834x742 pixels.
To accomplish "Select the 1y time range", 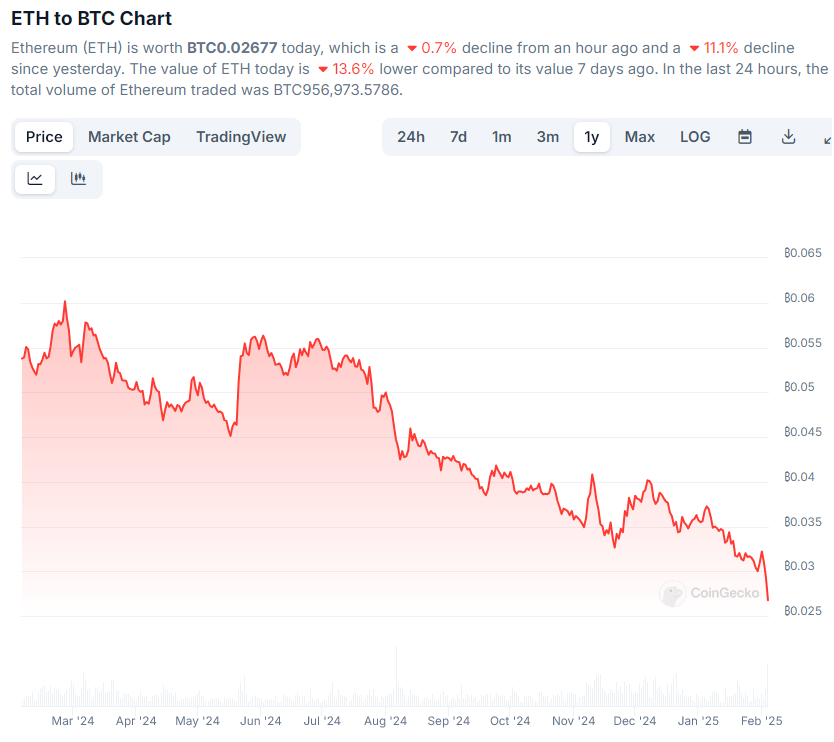I will [x=592, y=137].
